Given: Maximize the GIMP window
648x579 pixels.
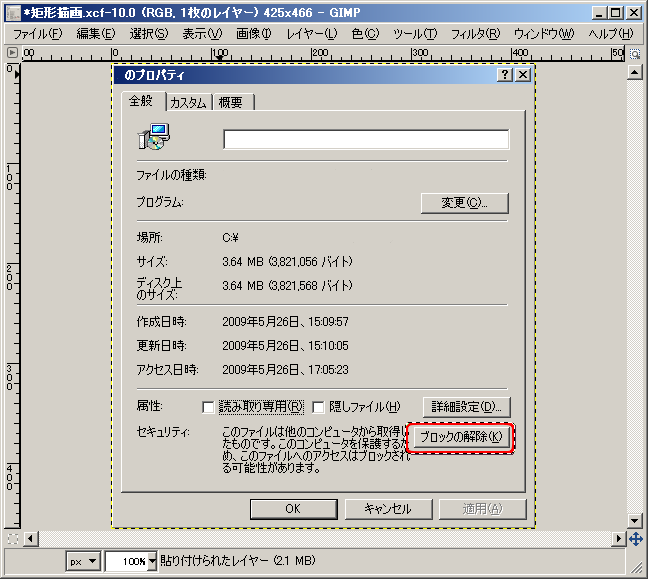Looking at the screenshot, I should point(616,13).
